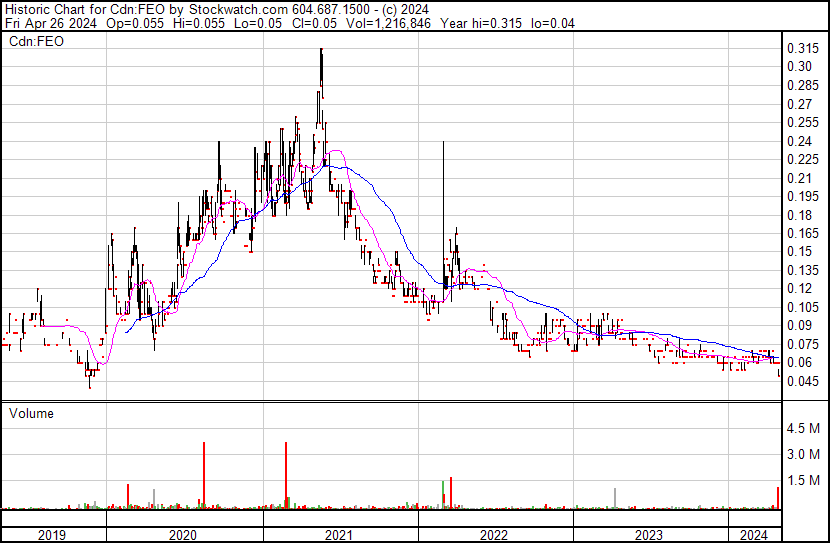Viewport: 830px width, 543px height.
Task: Click the gray volume bar in 2023
Action: point(614,498)
